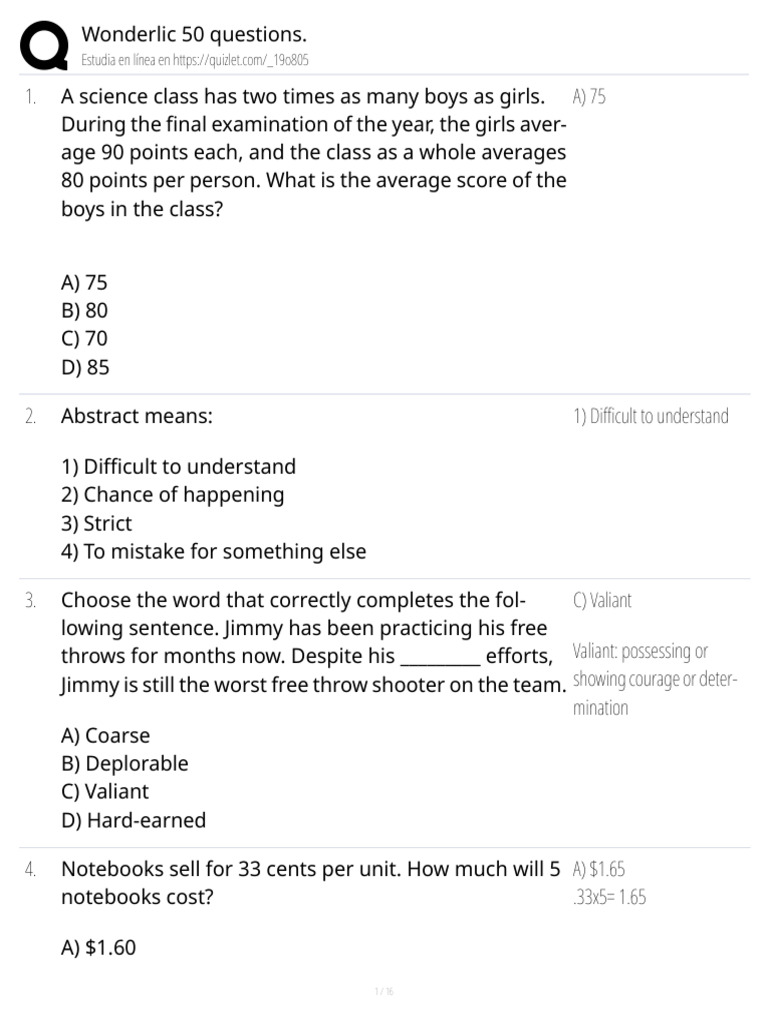Viewport: 768px width, 1024px height.
Task: Choose option 1) Difficult to understand
Action: coord(178,466)
